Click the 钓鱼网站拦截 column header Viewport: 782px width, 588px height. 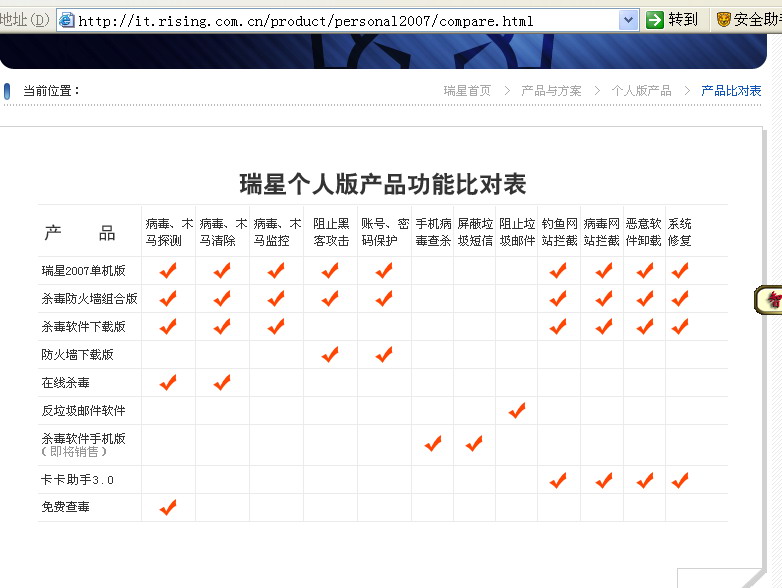pyautogui.click(x=560, y=232)
